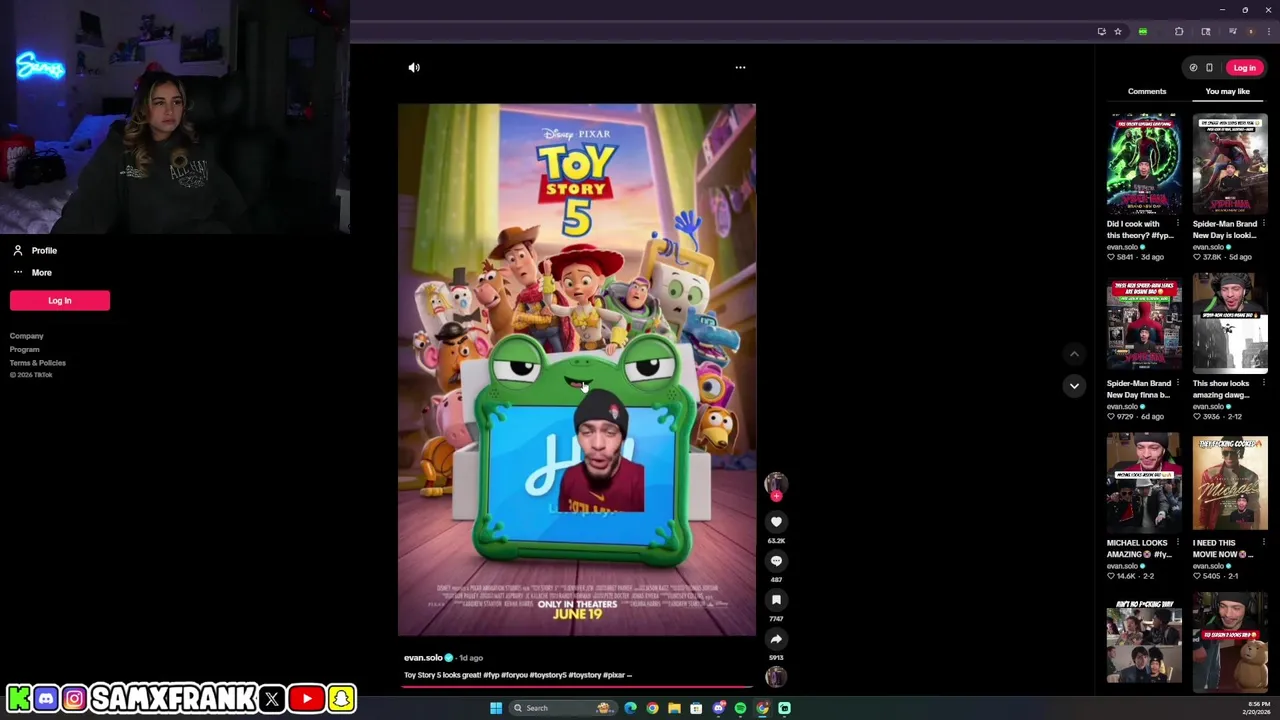Viewport: 1280px width, 720px height.
Task: Select the You may like tab
Action: pyautogui.click(x=1227, y=91)
